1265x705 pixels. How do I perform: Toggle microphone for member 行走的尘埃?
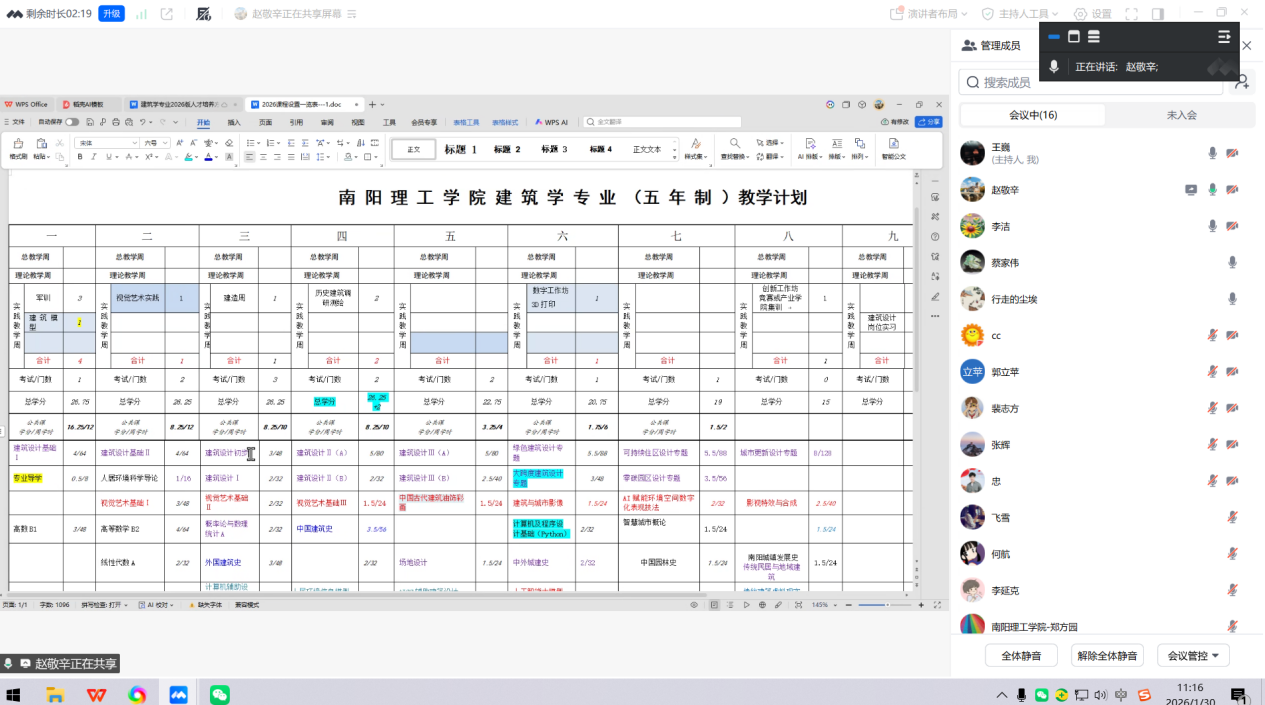[x=1232, y=299]
